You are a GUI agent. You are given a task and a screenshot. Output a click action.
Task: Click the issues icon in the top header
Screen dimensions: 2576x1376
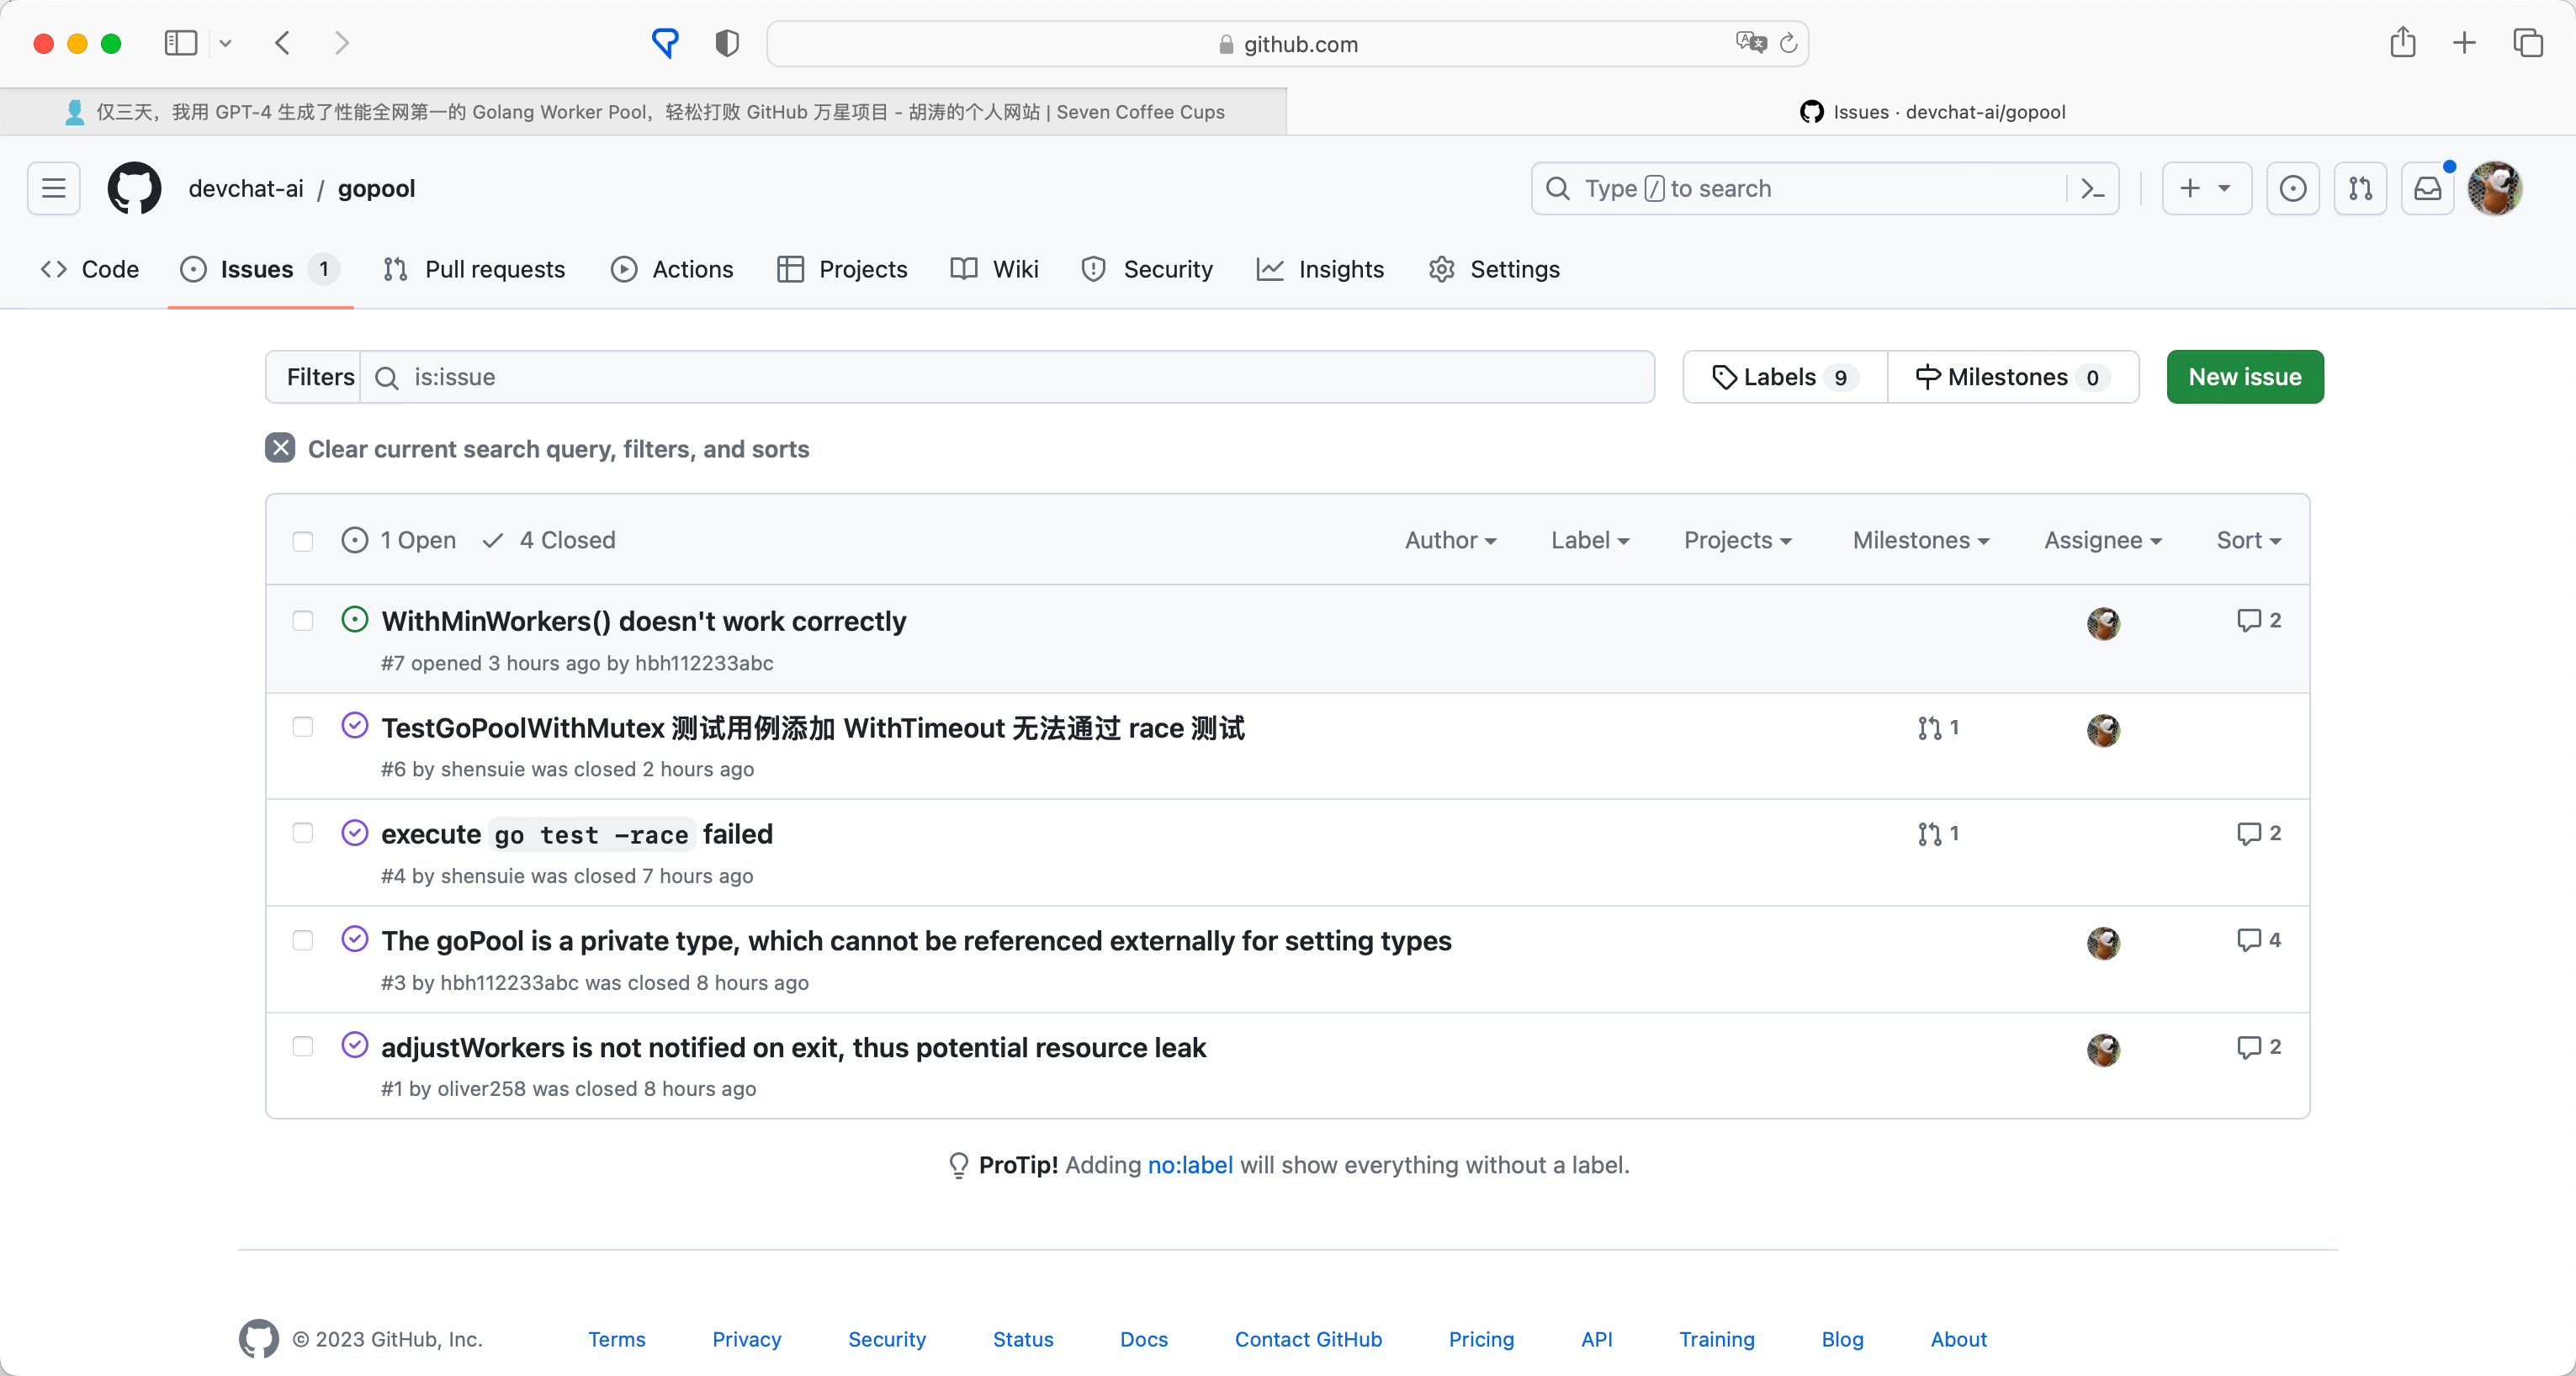click(2292, 188)
